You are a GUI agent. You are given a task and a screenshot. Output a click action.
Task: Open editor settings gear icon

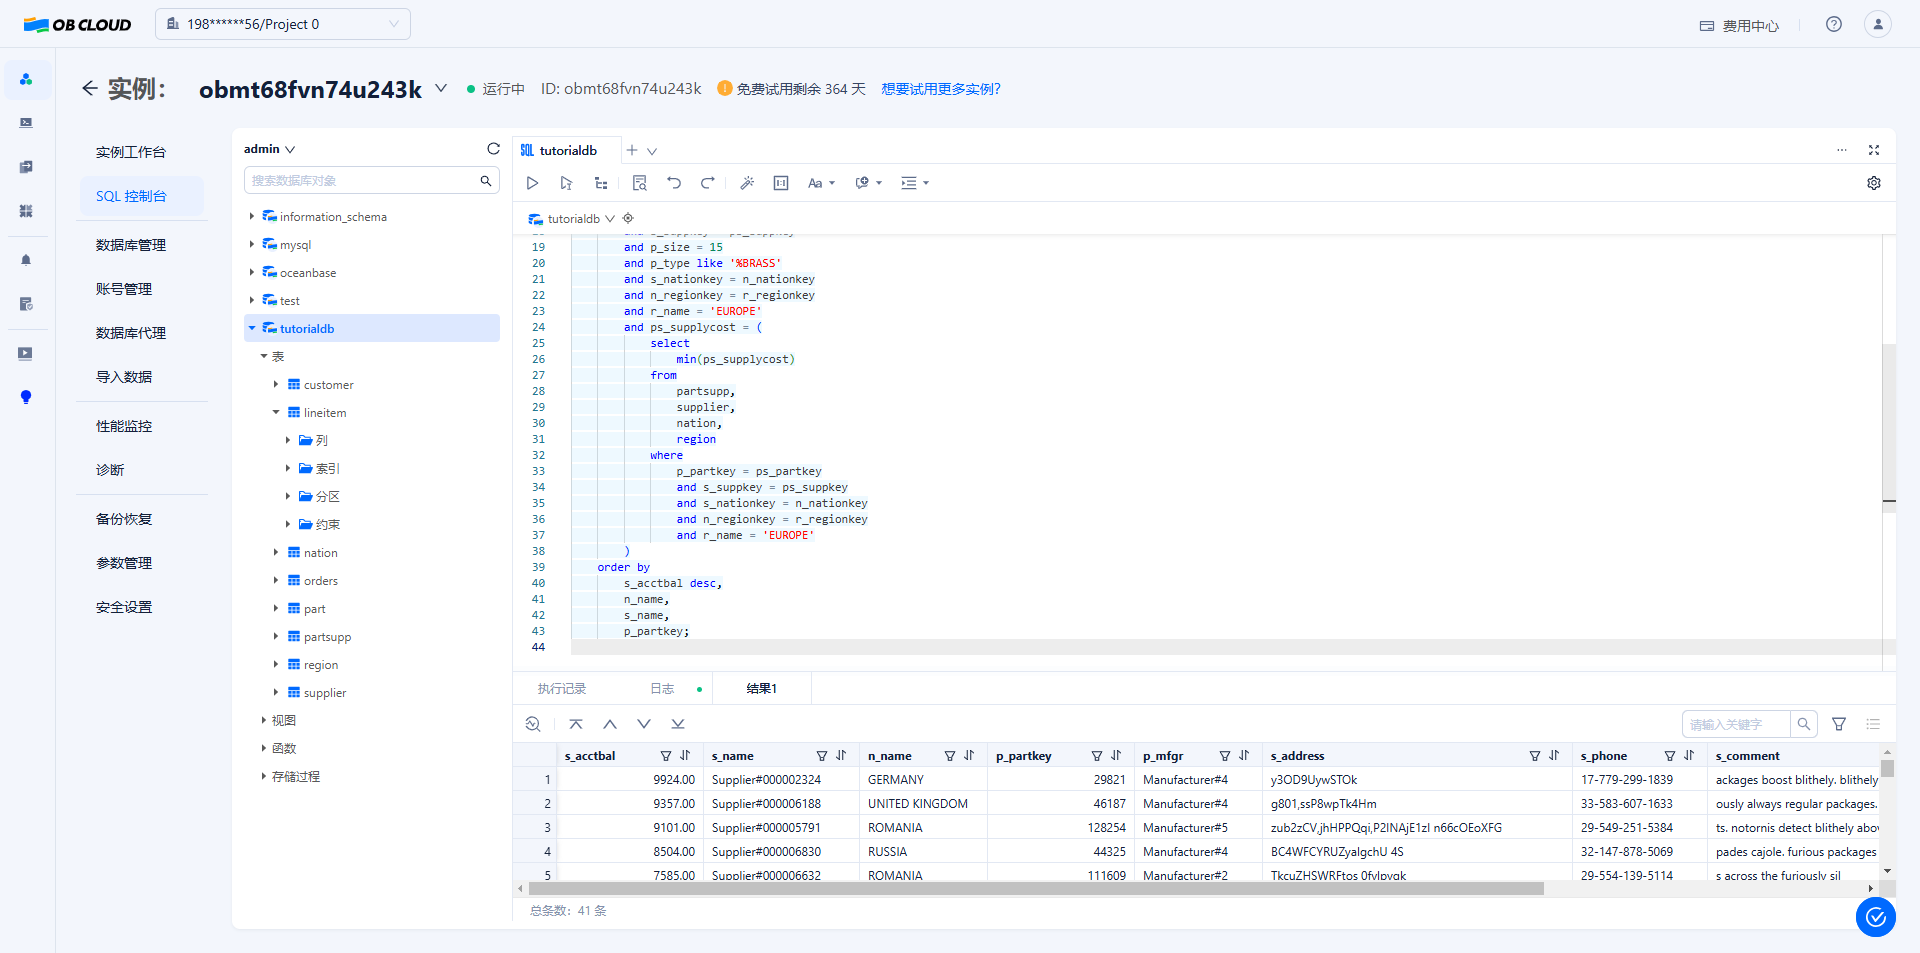click(x=1873, y=183)
